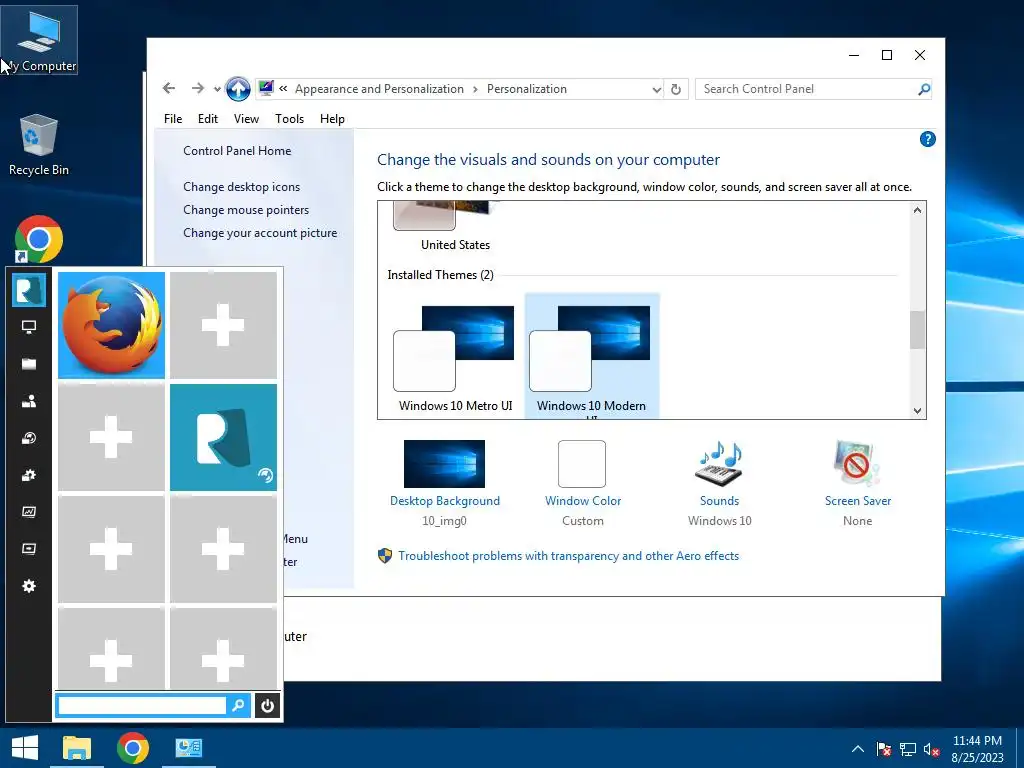Select the Windows 10 Modern UI theme
This screenshot has height=768, width=1024.
592,357
